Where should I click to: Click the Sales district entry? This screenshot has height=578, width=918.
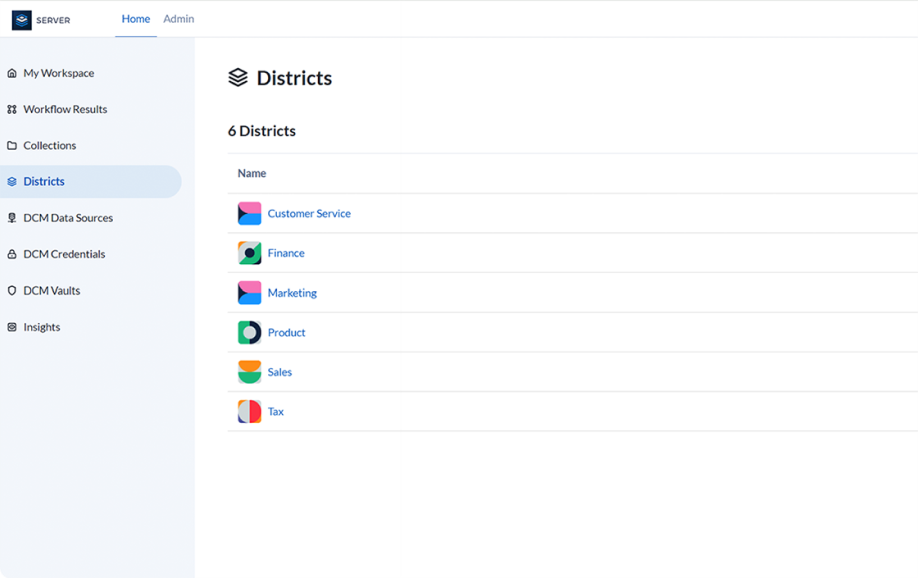coord(279,371)
